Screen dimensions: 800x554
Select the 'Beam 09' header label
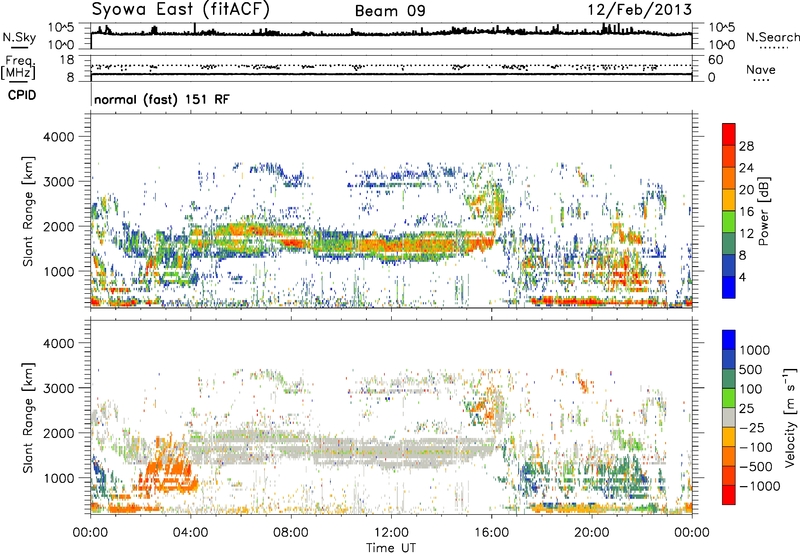click(390, 11)
